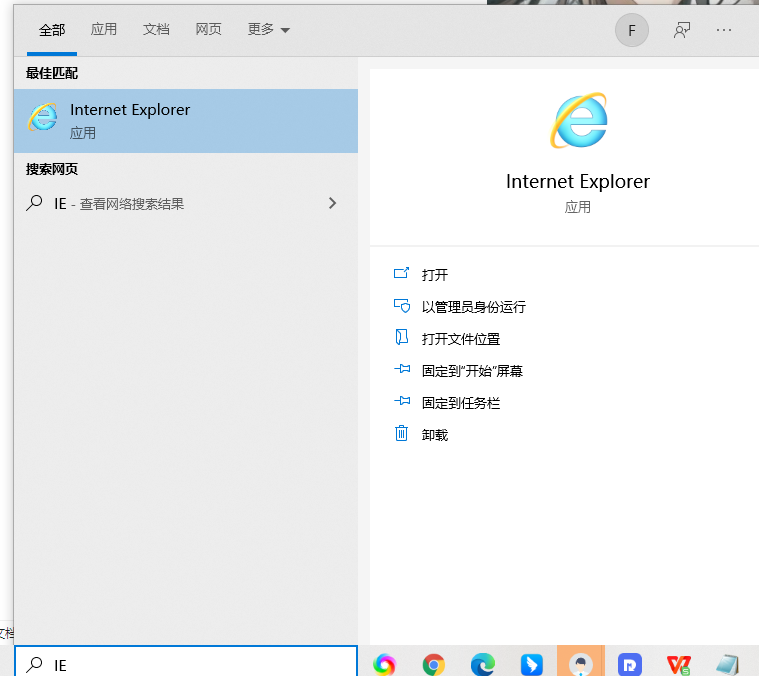Choose 以管理员身份运行
Image resolution: width=759 pixels, height=676 pixels.
473,307
